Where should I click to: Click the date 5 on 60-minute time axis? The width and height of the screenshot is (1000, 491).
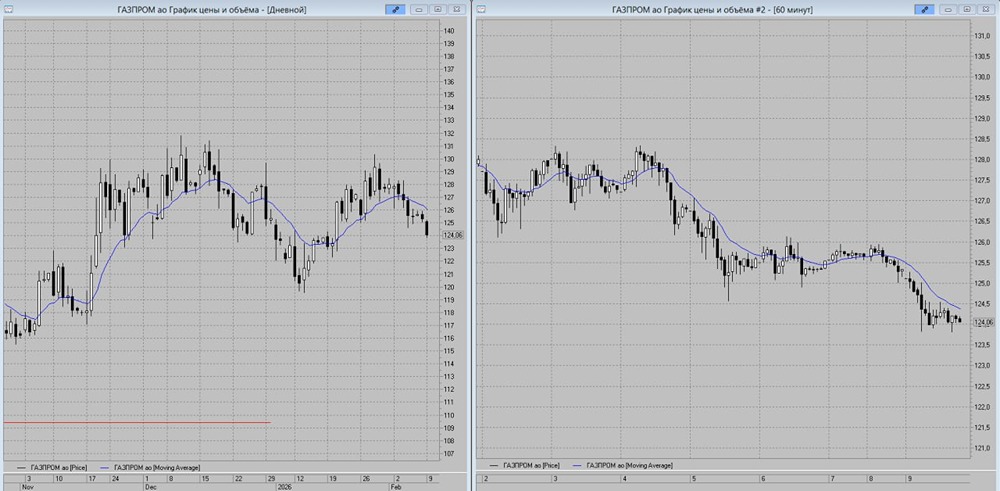point(694,478)
